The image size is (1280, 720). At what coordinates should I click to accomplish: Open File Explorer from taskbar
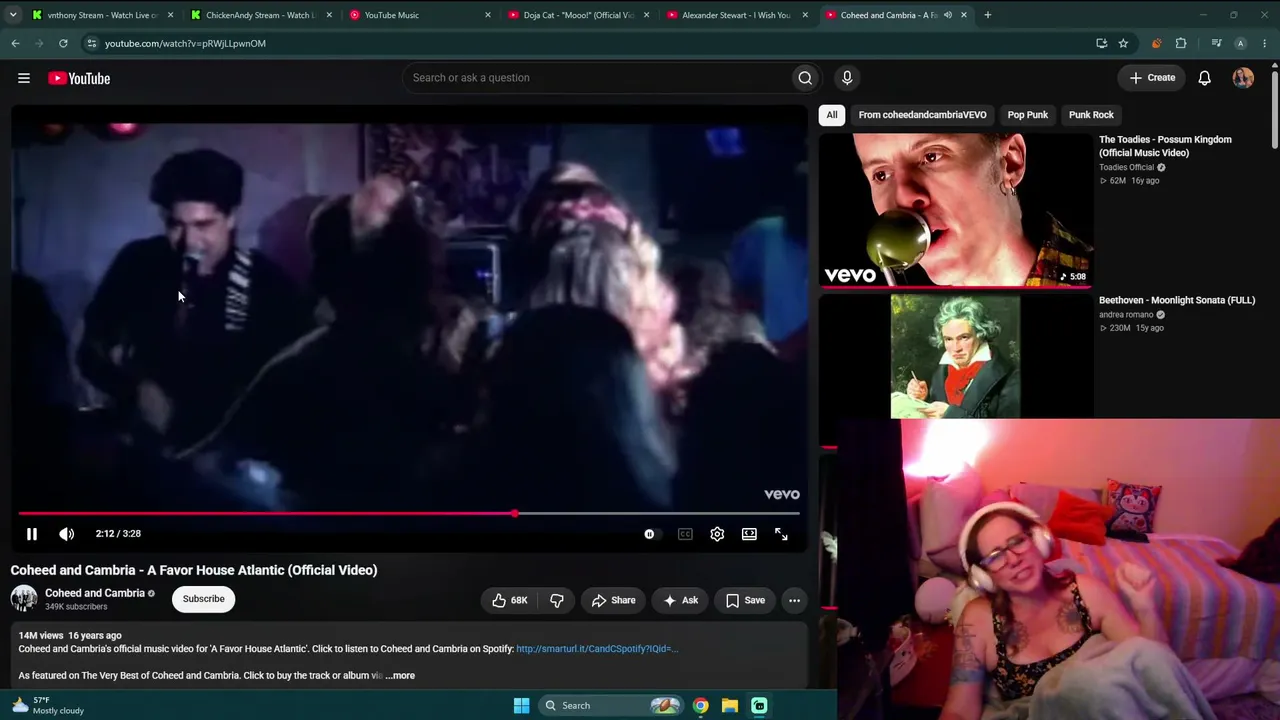coord(730,706)
